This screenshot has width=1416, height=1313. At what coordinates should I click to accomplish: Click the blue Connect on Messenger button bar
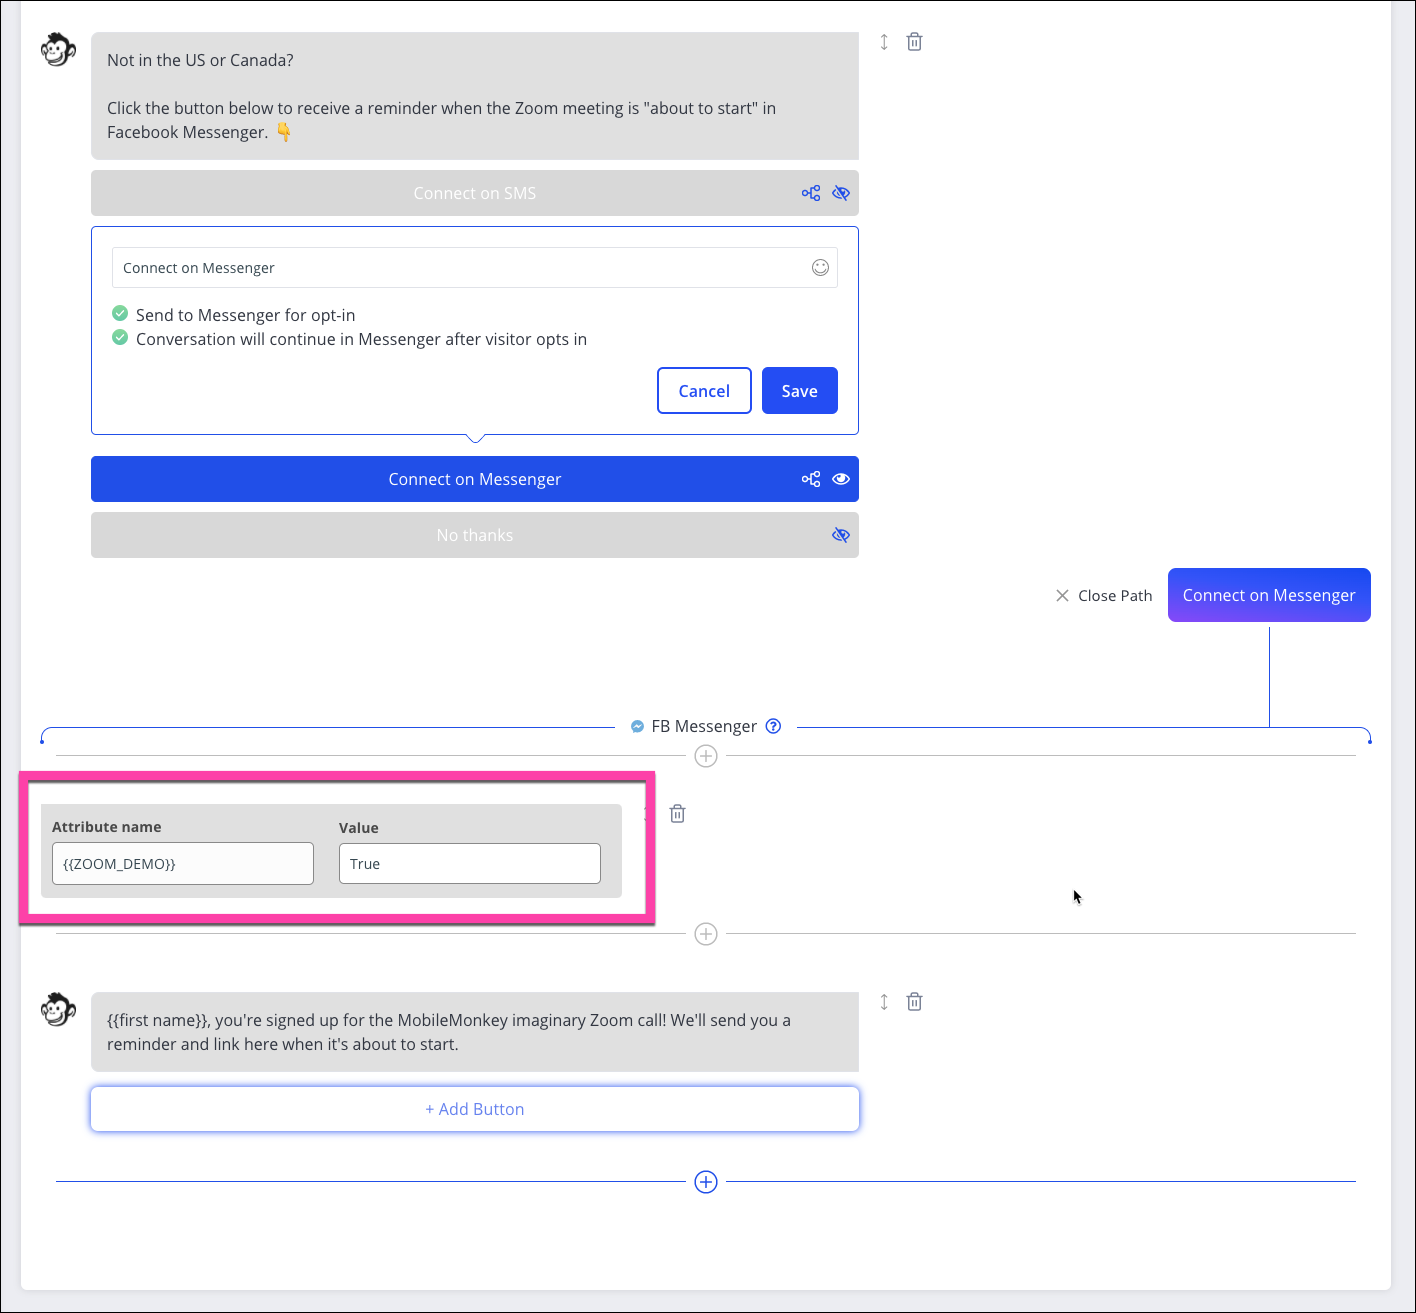(475, 479)
